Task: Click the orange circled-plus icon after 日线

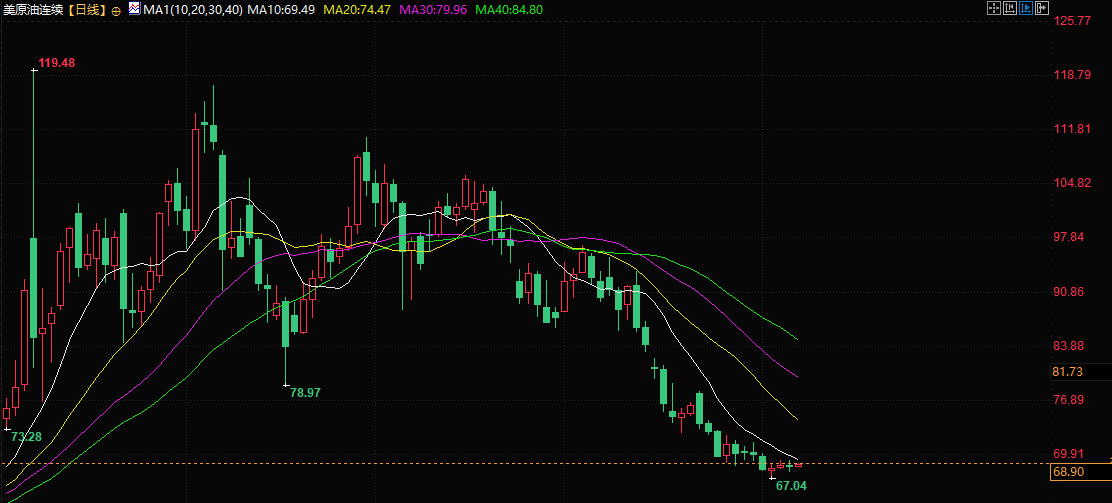Action: (x=116, y=11)
